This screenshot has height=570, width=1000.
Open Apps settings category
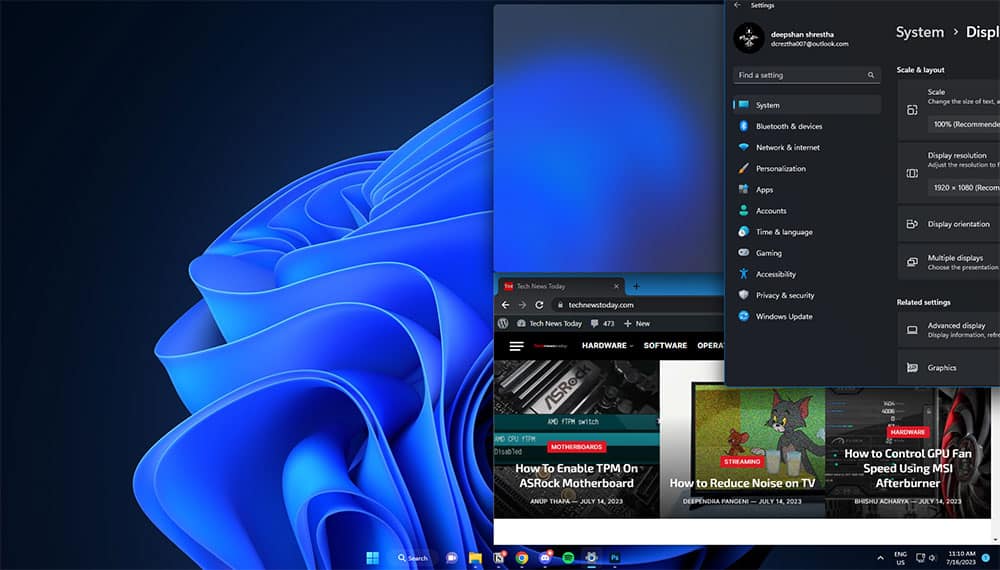point(807,189)
